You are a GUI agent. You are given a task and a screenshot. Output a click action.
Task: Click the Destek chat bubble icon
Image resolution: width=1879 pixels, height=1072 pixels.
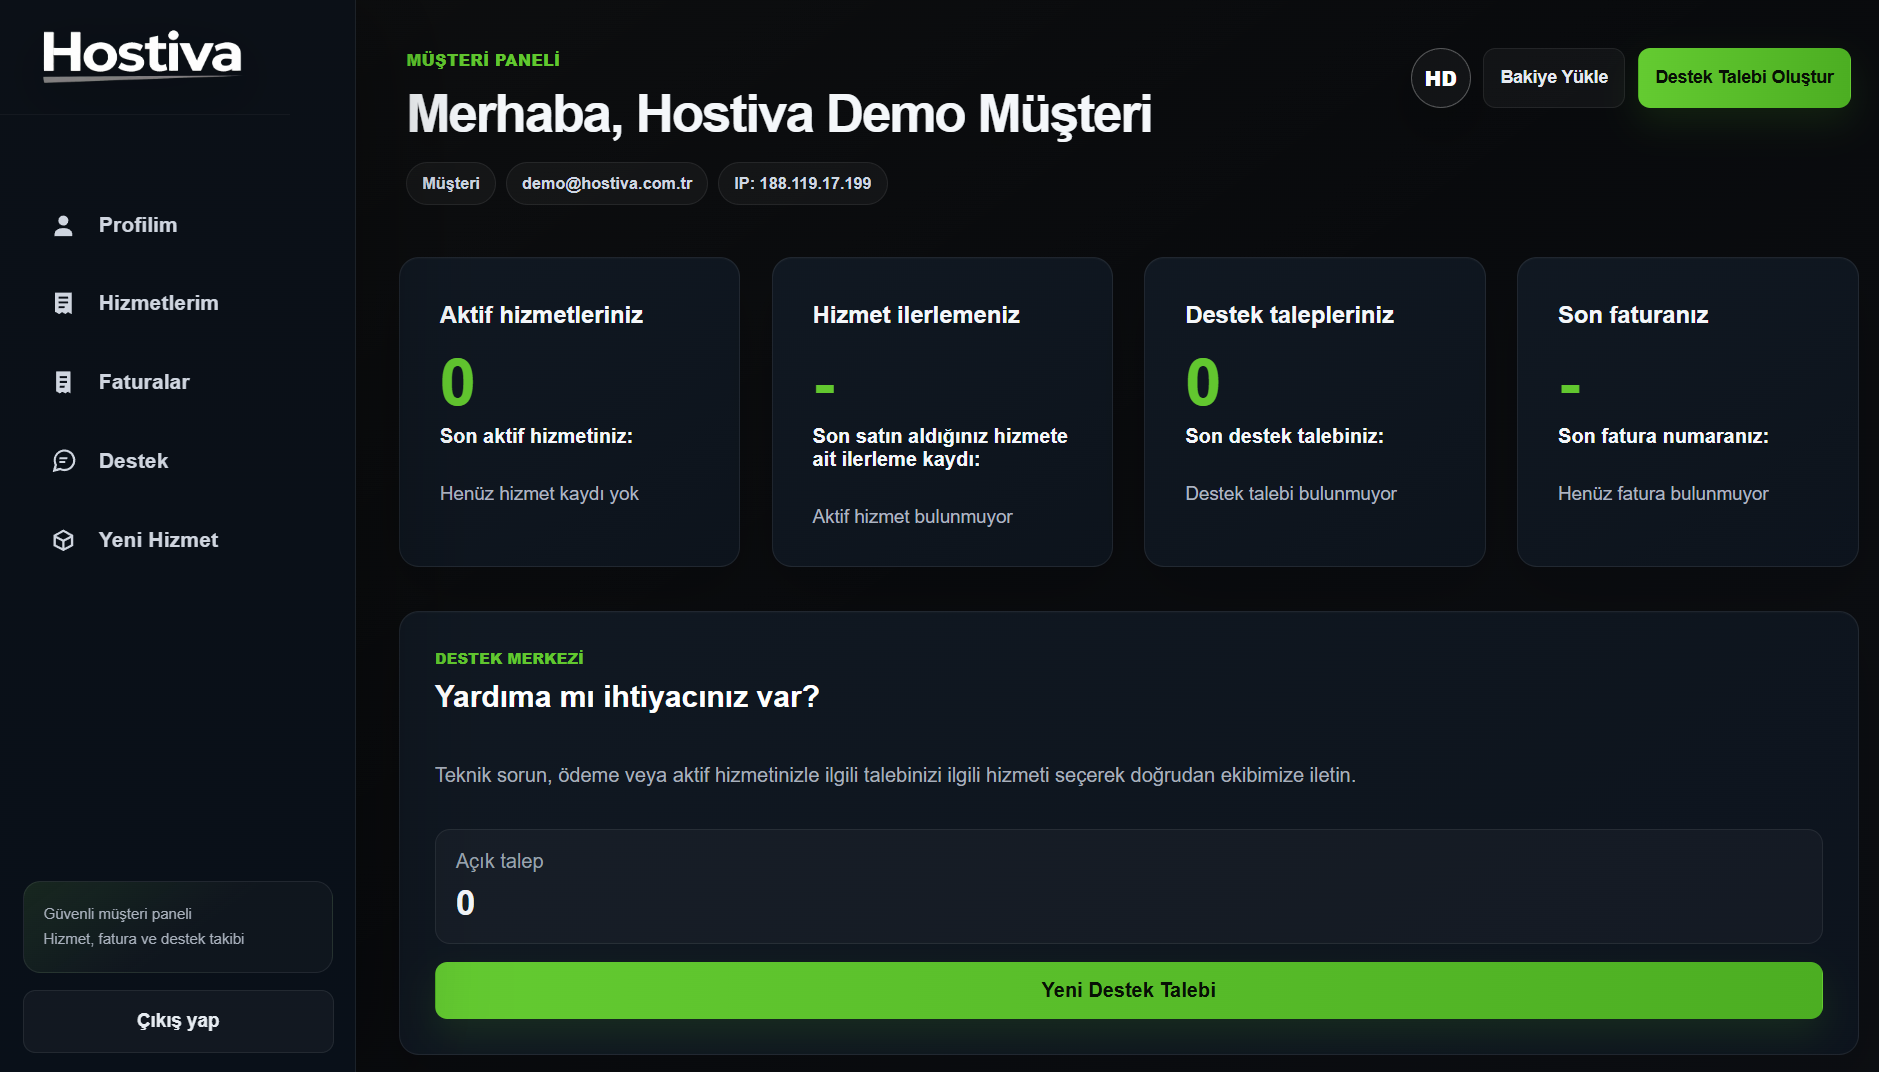[63, 461]
